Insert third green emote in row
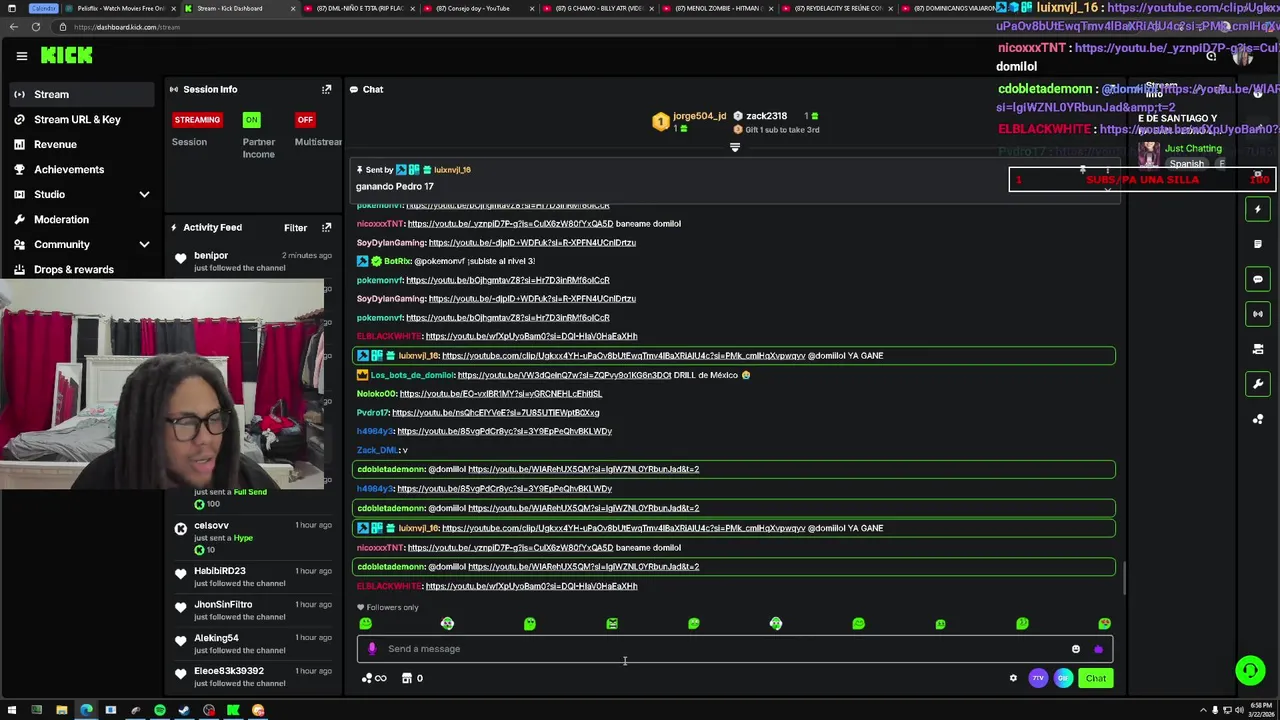 529,624
